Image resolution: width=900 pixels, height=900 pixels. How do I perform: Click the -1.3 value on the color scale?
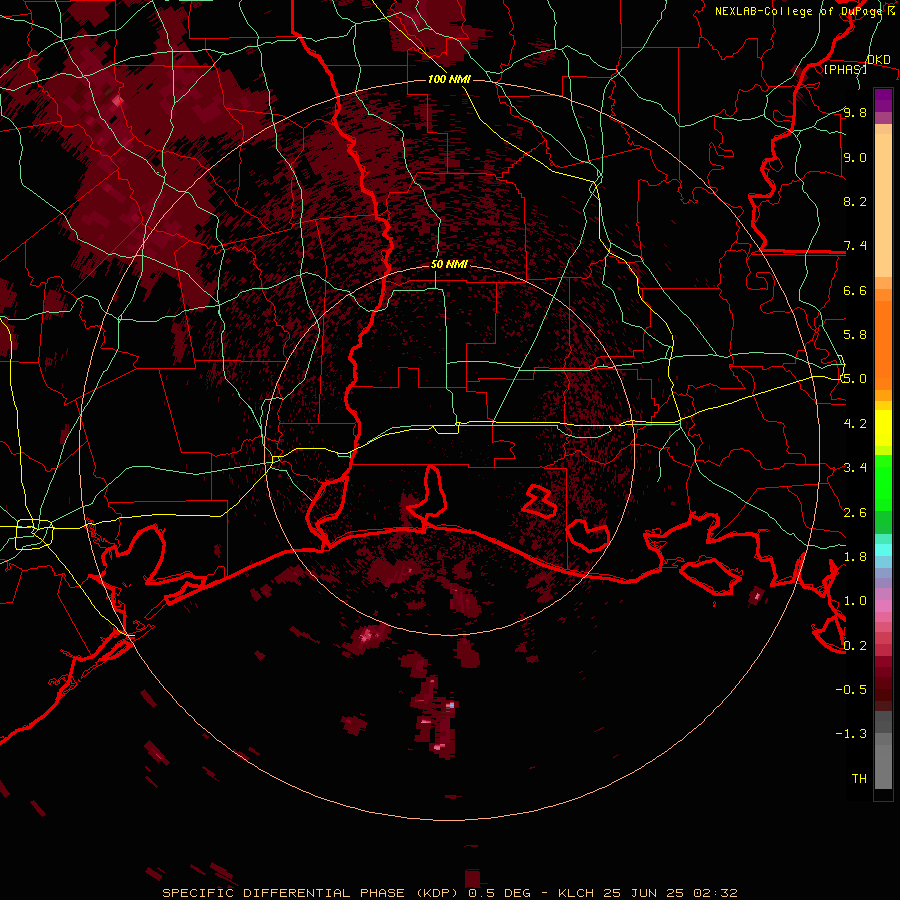point(851,734)
